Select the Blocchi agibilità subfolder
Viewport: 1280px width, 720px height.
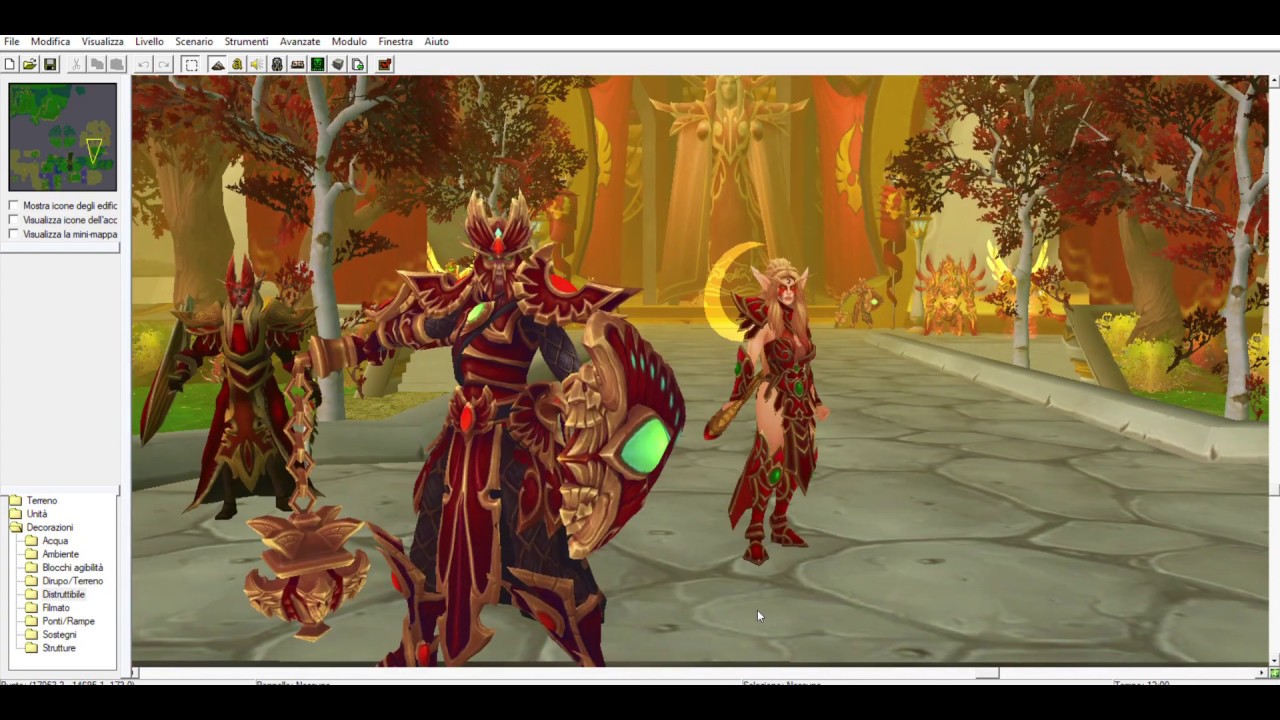(72, 568)
